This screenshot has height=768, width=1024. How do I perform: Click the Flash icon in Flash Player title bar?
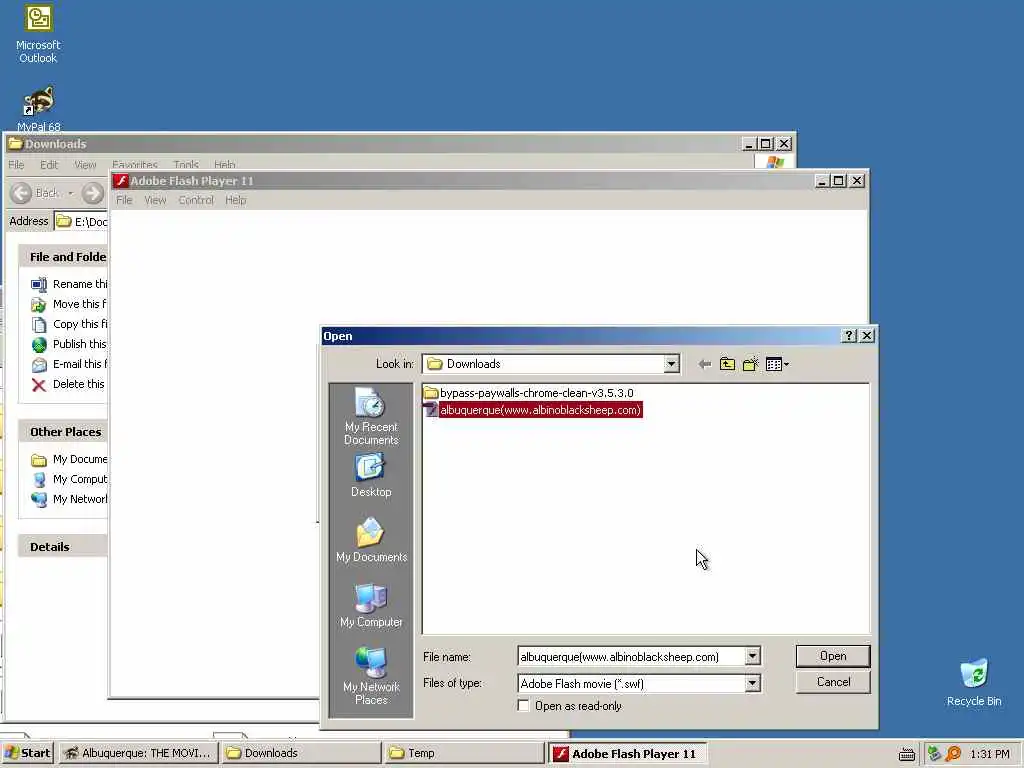pos(120,181)
